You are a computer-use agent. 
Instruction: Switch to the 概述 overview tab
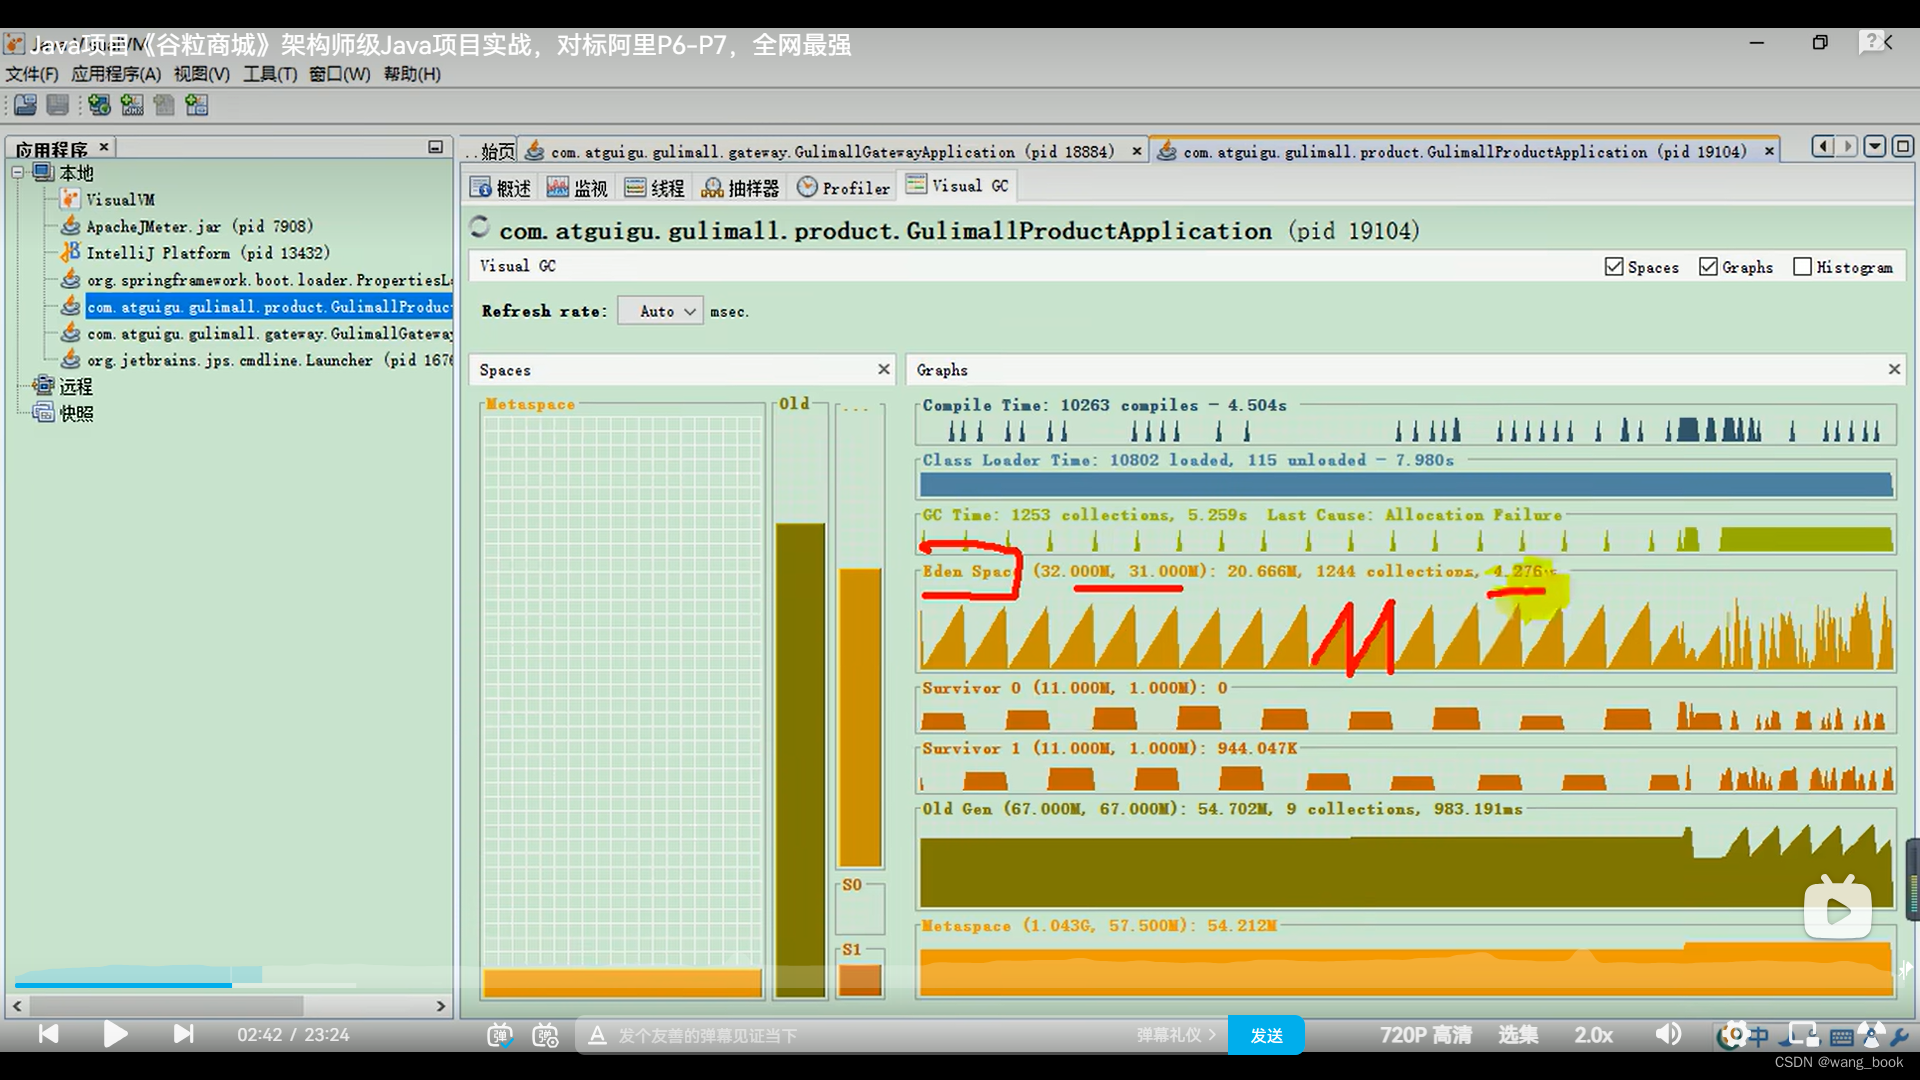point(501,187)
